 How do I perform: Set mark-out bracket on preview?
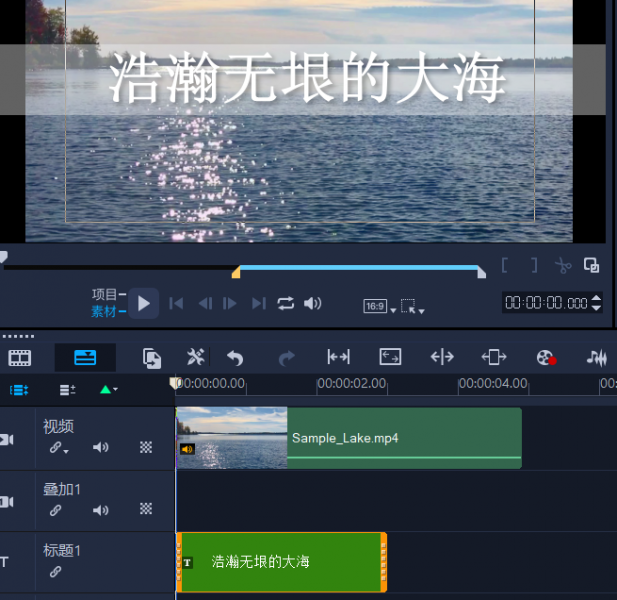[534, 265]
